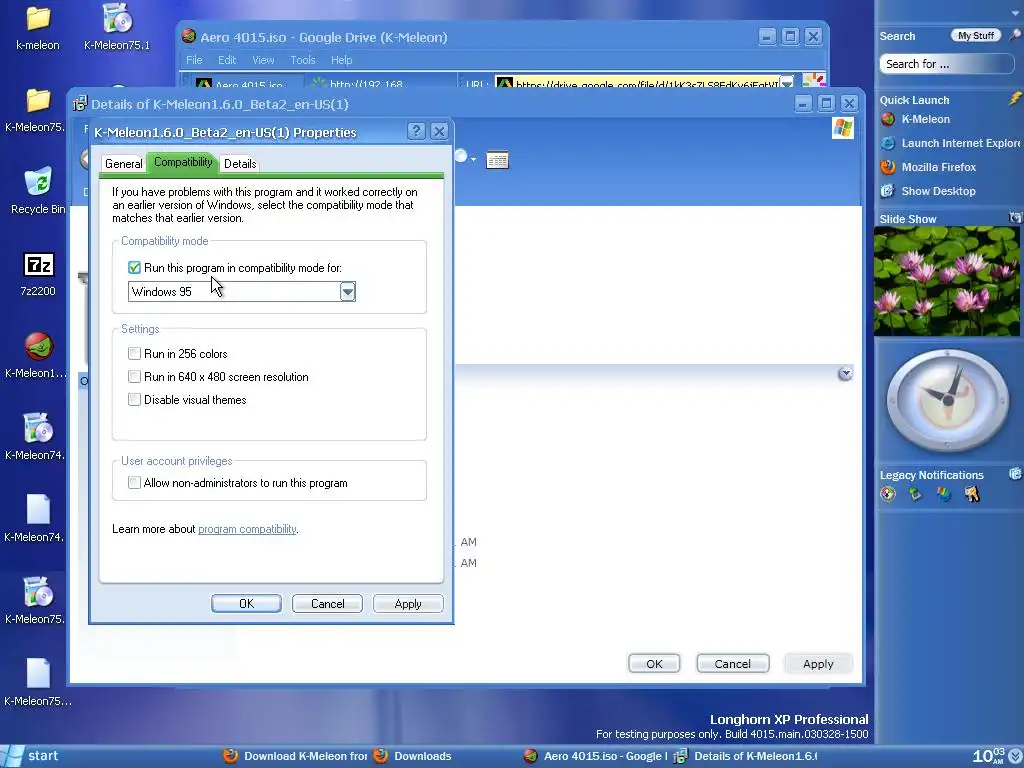Click Cancel in the Details window
This screenshot has height=768, width=1024.
click(733, 664)
